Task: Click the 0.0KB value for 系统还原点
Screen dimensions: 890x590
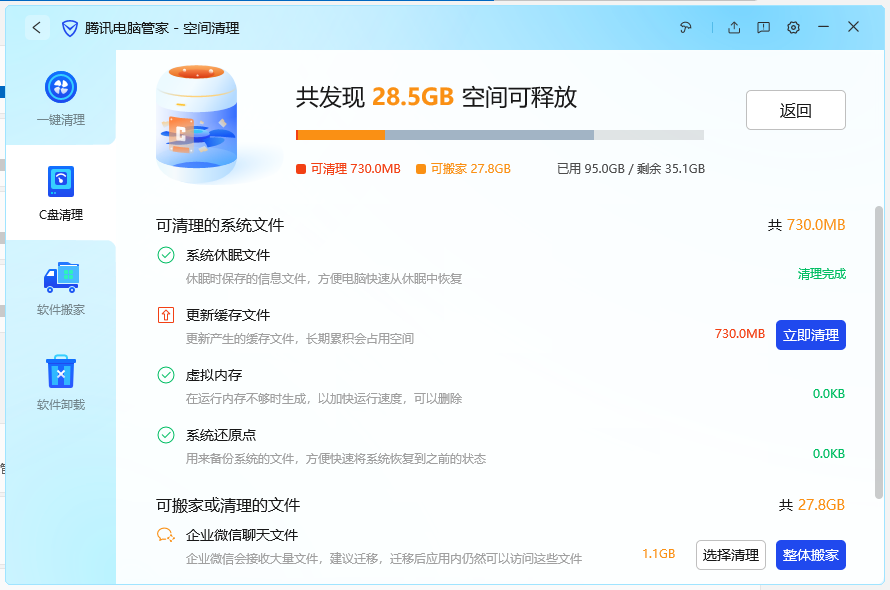Action: click(x=829, y=454)
